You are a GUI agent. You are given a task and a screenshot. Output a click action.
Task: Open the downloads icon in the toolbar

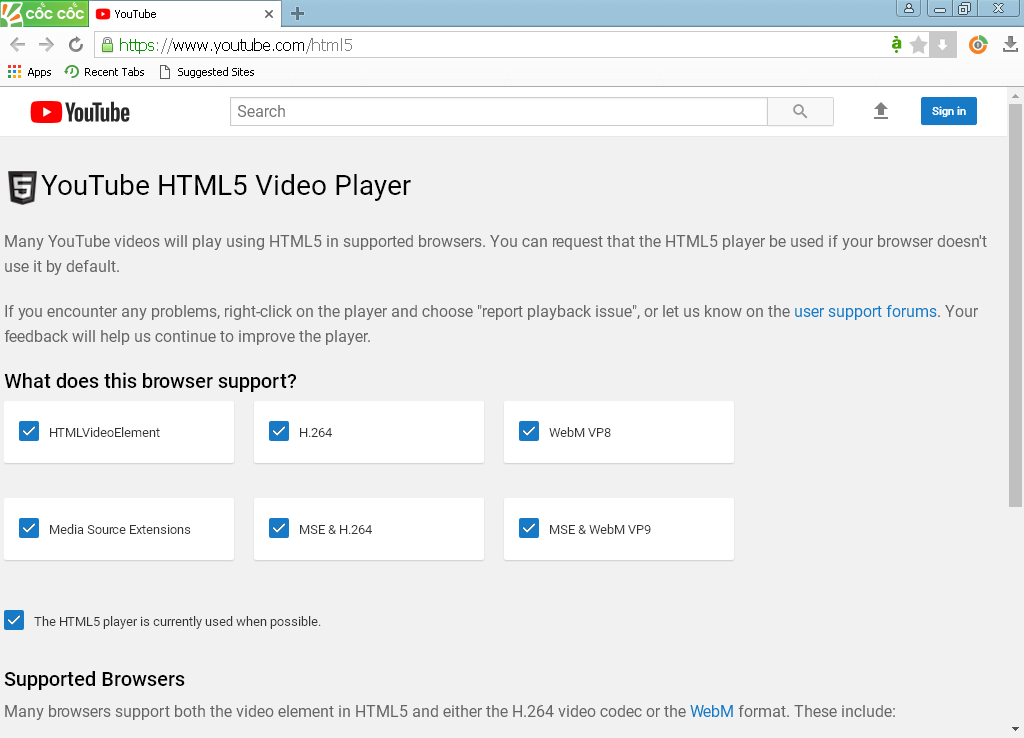click(1010, 45)
